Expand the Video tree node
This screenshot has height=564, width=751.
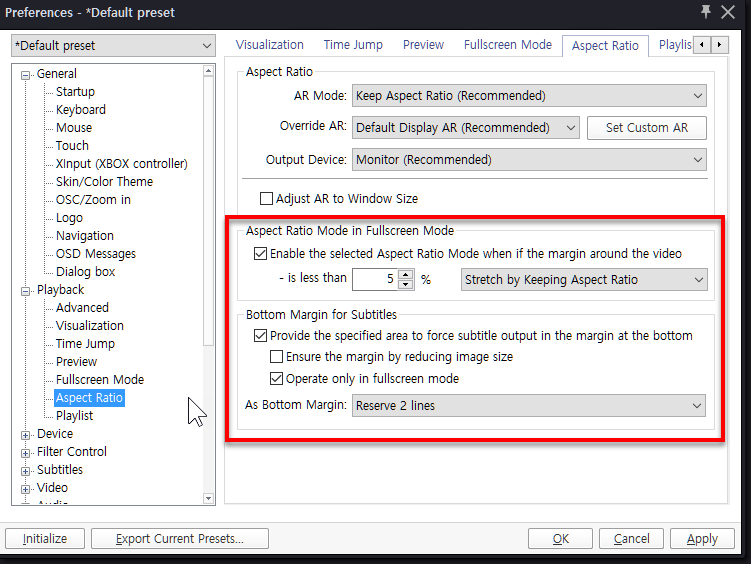click(x=25, y=489)
